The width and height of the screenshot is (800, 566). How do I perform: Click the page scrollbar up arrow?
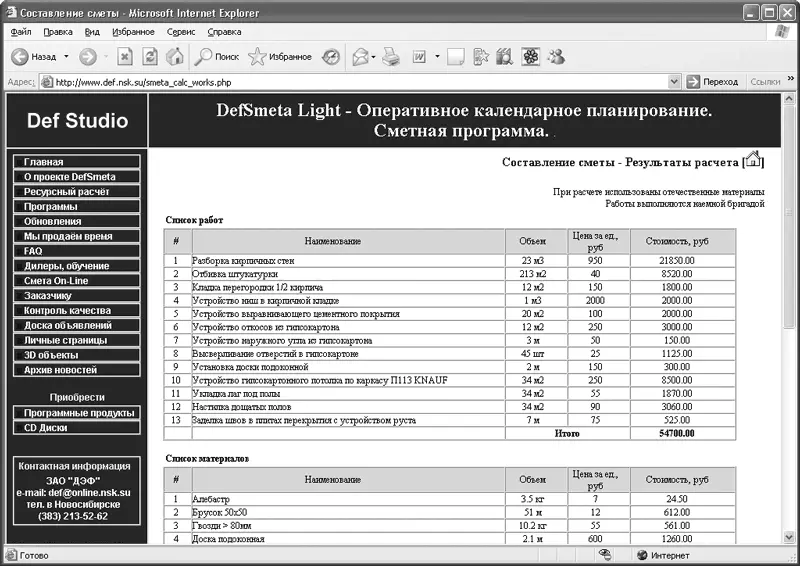point(789,98)
